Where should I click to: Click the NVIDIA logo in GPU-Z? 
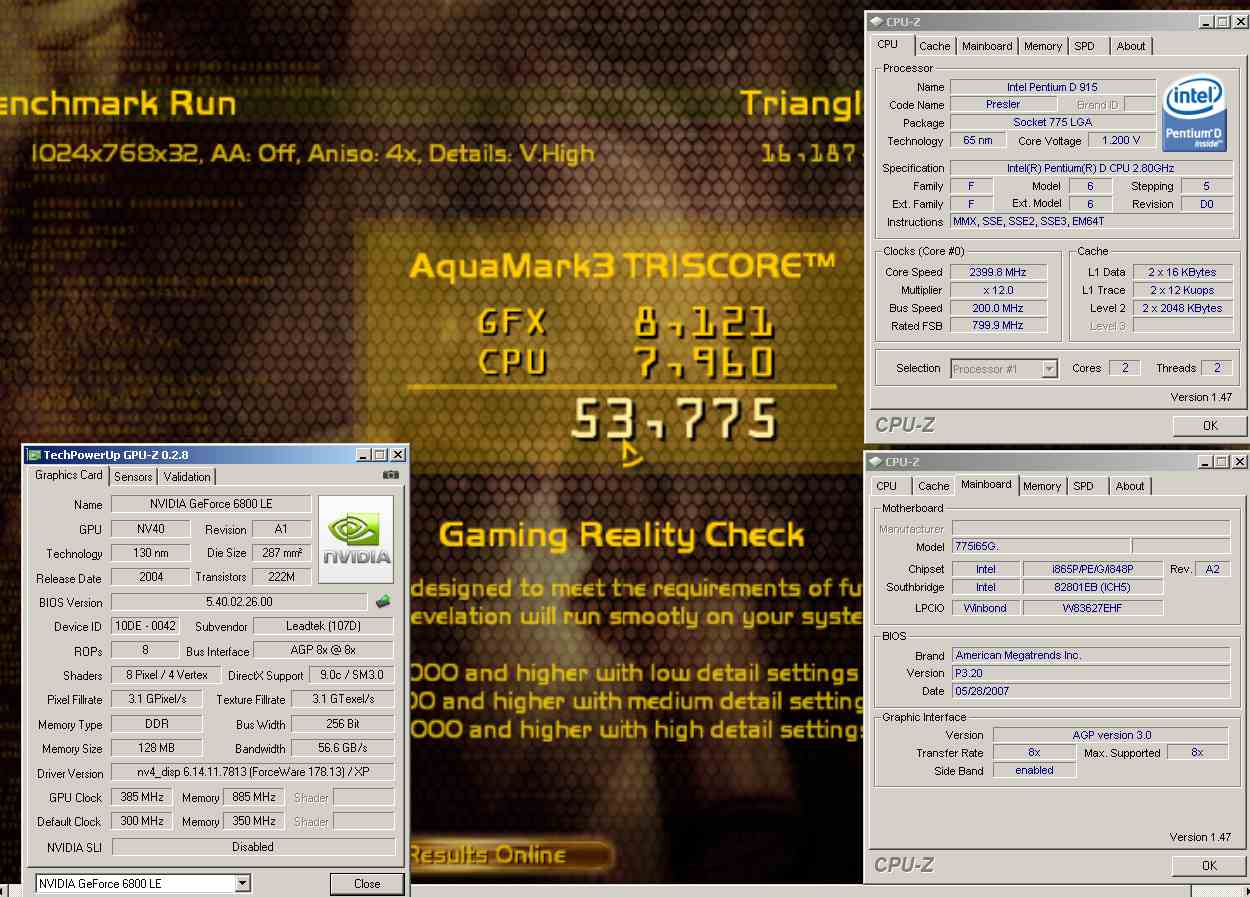click(x=356, y=540)
